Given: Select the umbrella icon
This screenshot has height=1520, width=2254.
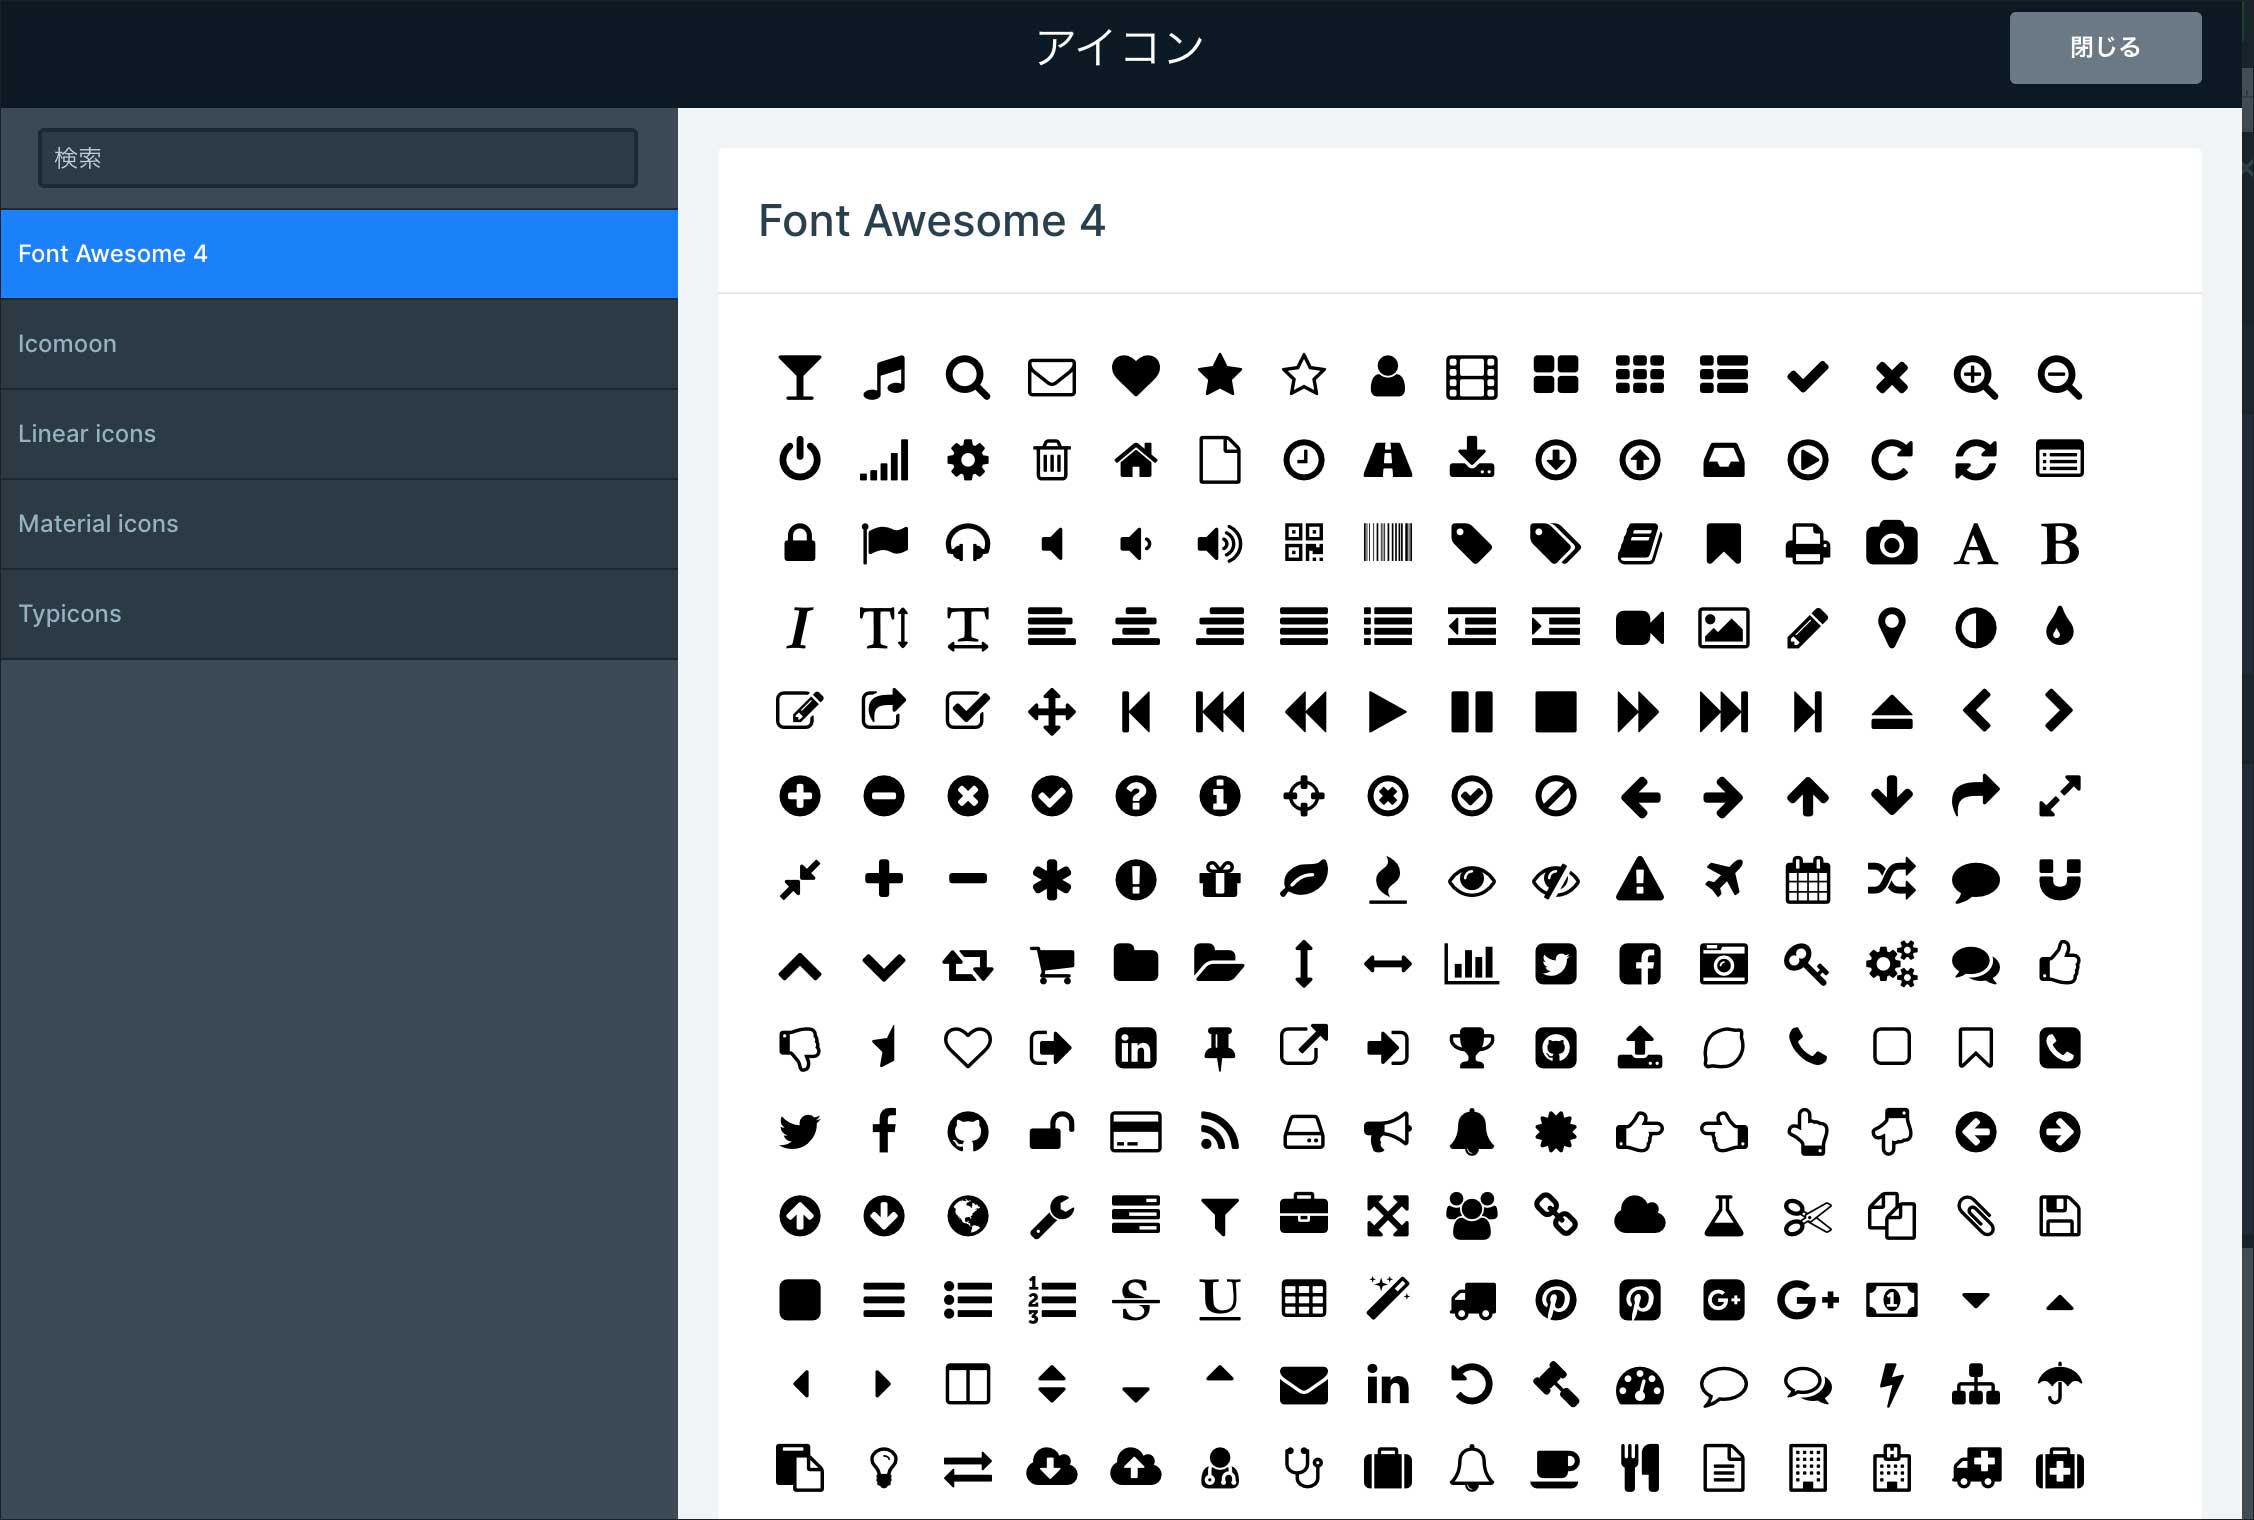Looking at the screenshot, I should 2059,1384.
